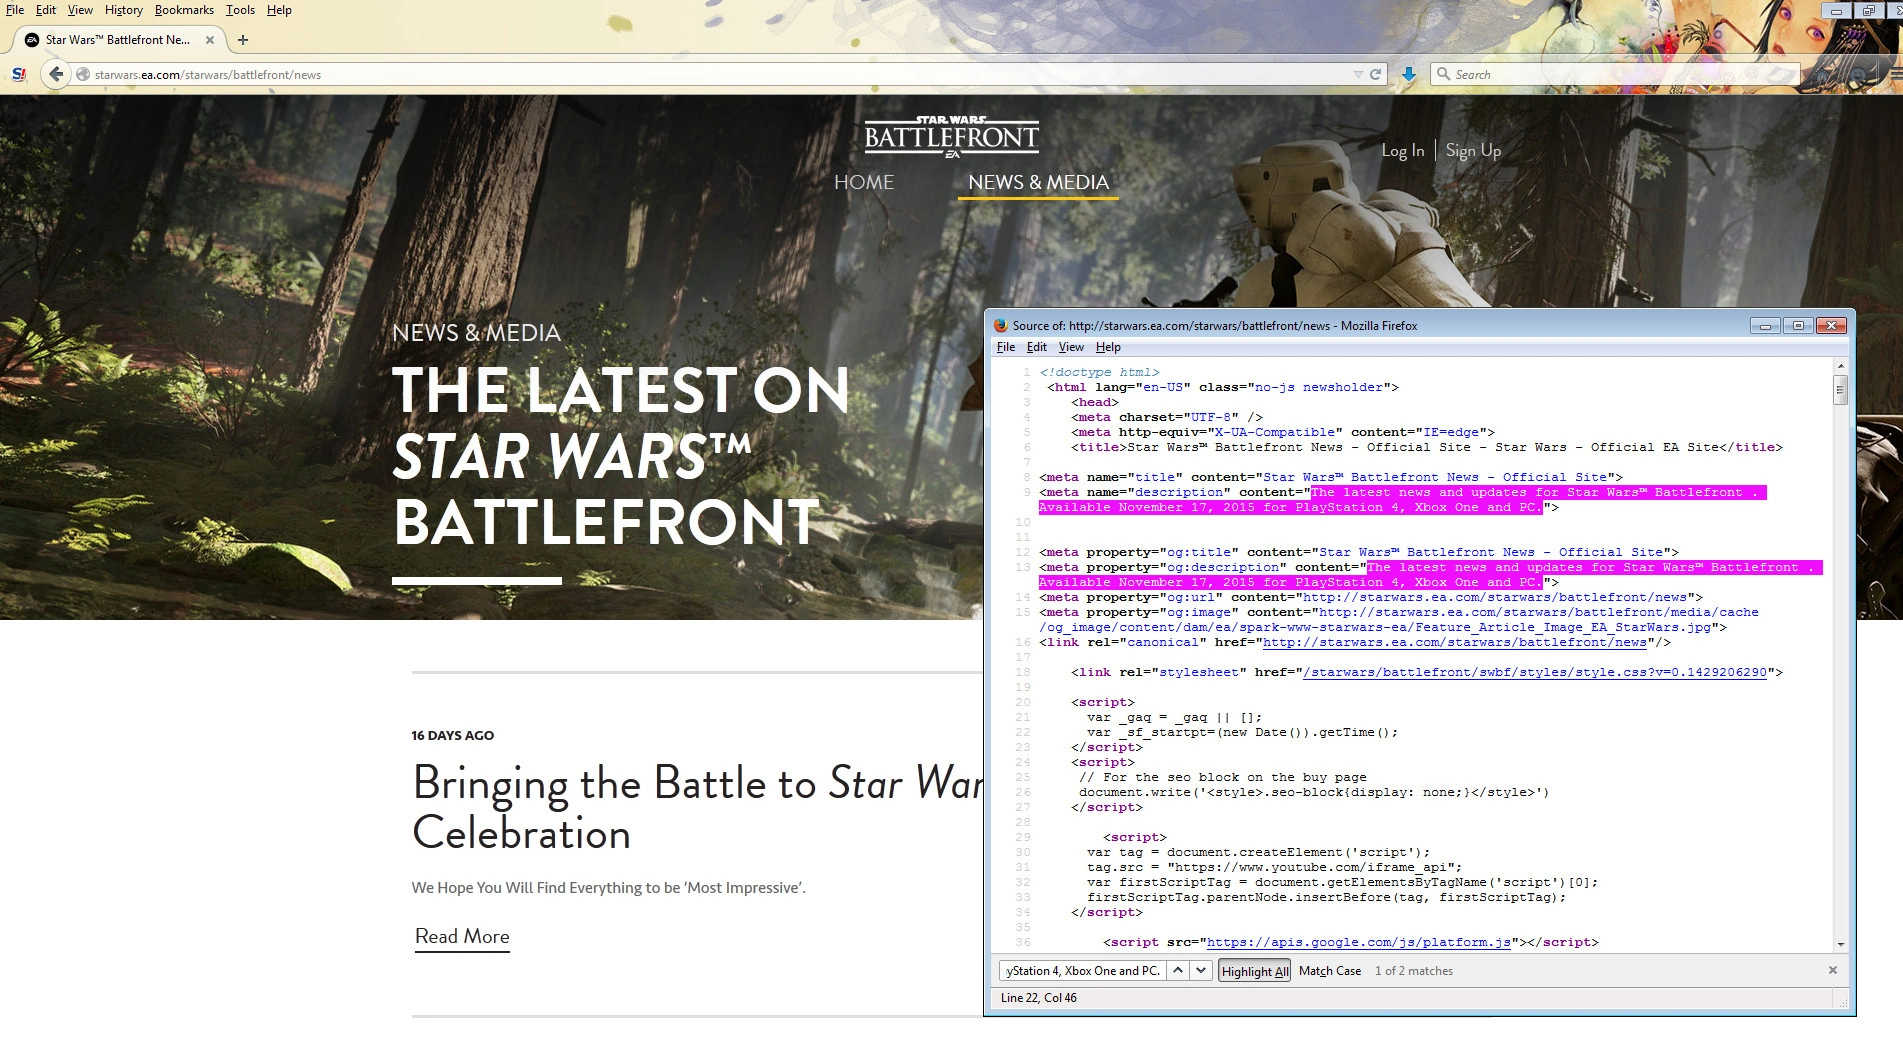Open File menu in the source viewer window
This screenshot has height=1038, width=1903.
coord(1006,347)
